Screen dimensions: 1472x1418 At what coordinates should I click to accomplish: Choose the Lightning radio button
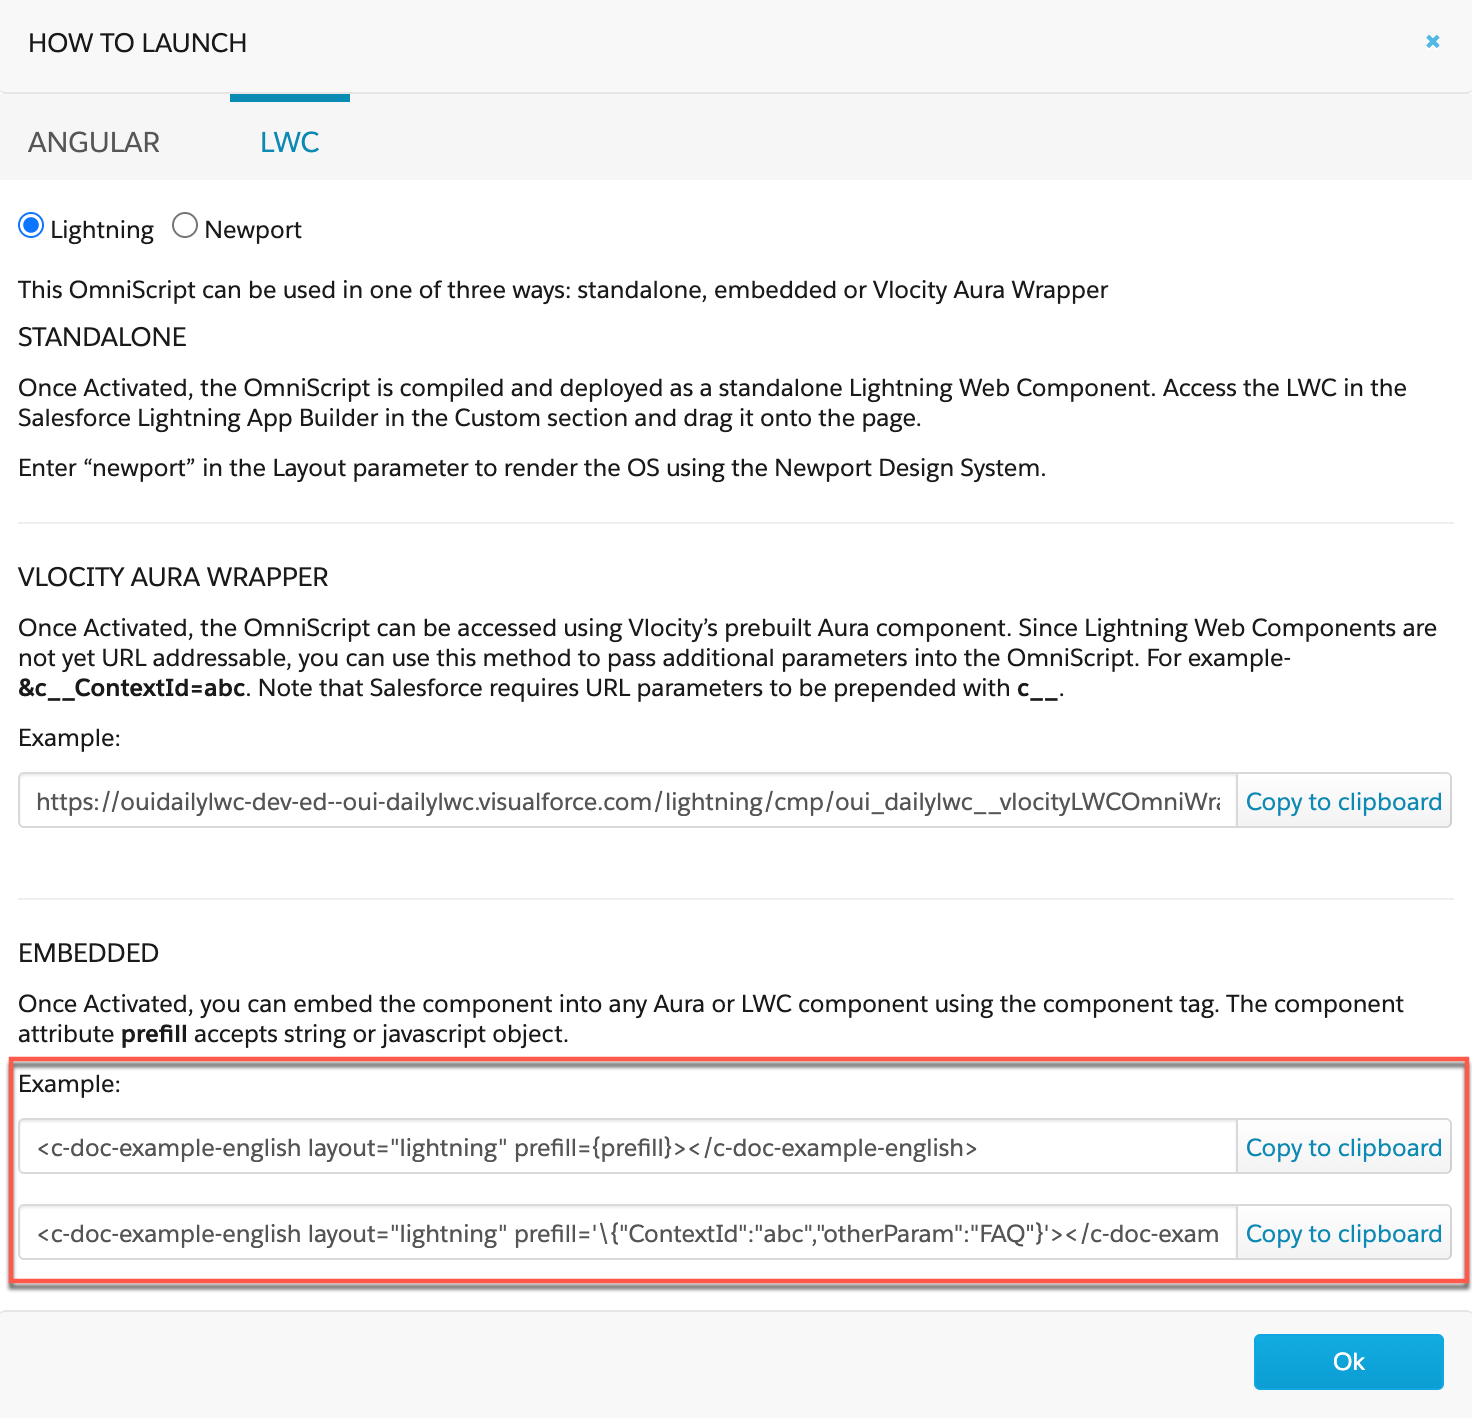coord(31,226)
